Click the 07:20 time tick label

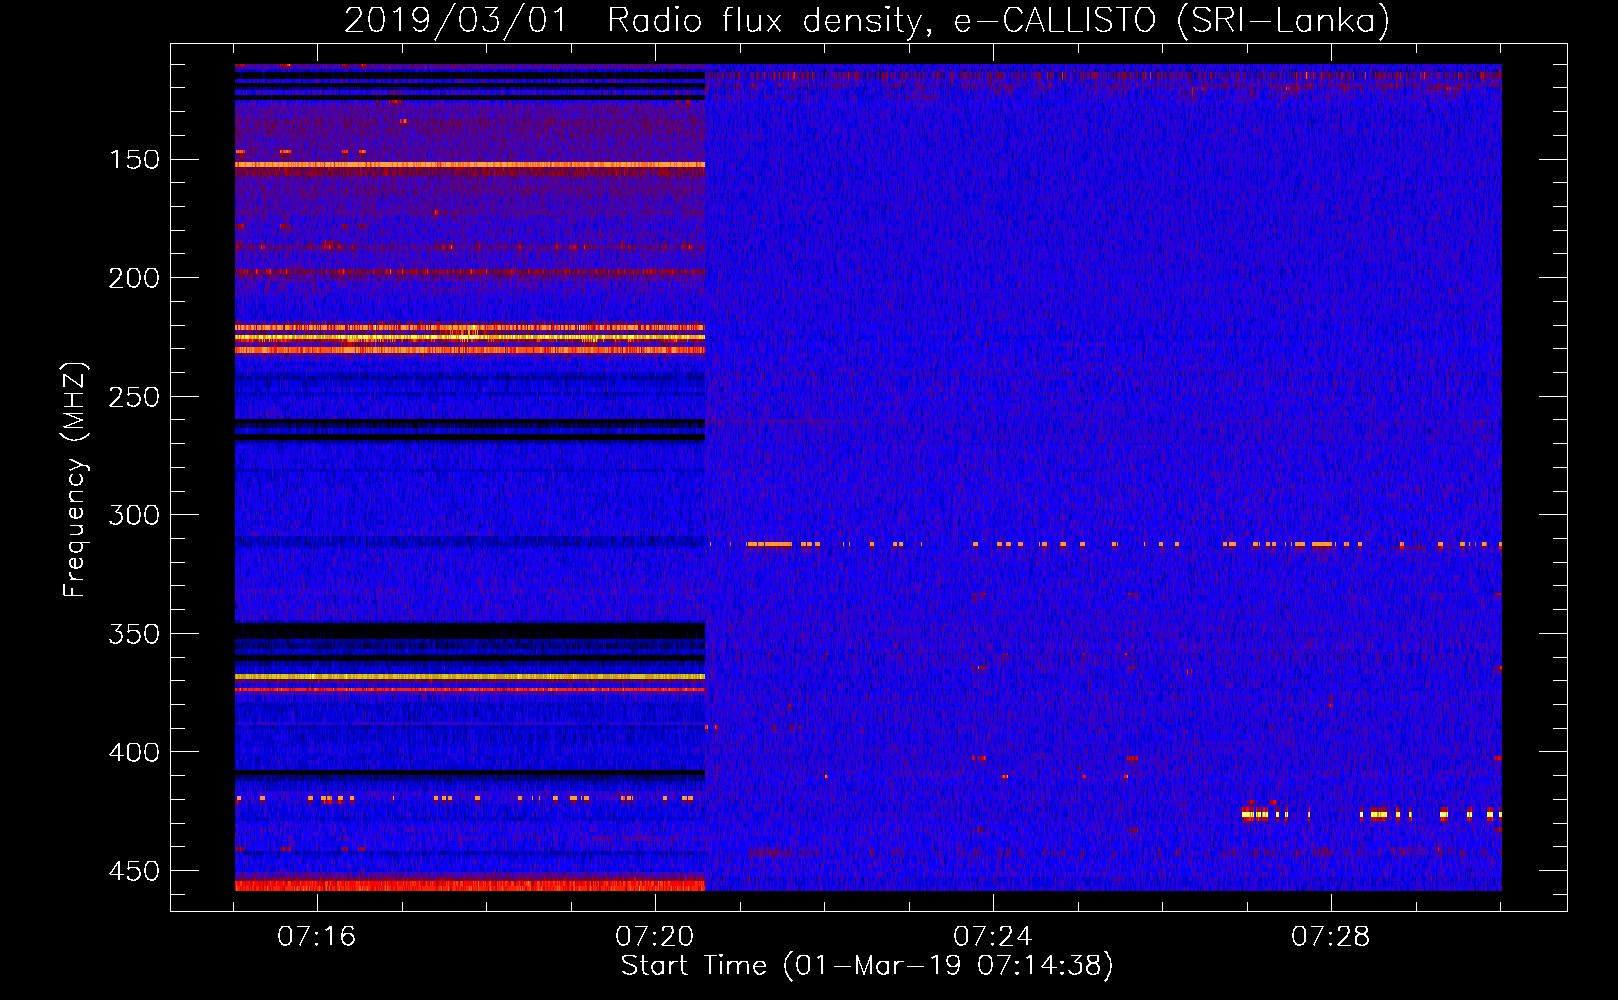point(655,937)
